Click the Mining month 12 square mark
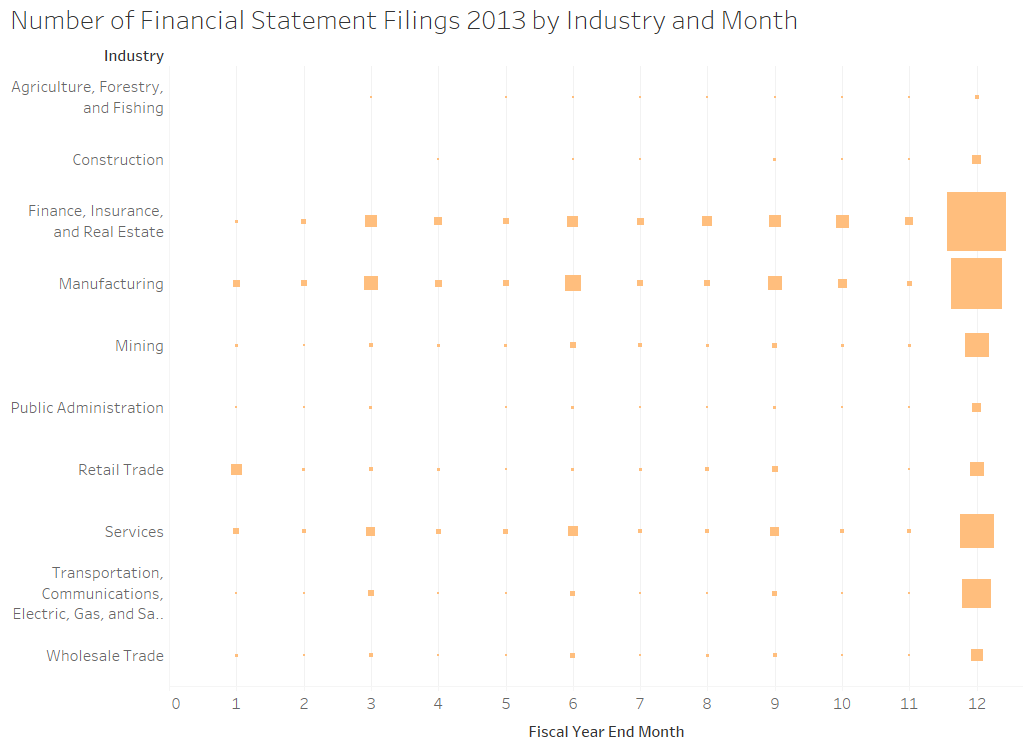1023x754 pixels. click(977, 345)
